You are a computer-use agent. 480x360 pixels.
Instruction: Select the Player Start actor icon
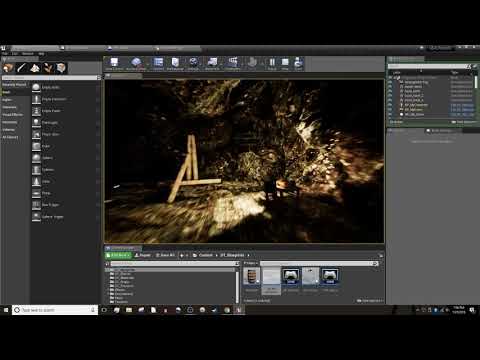(x=36, y=134)
